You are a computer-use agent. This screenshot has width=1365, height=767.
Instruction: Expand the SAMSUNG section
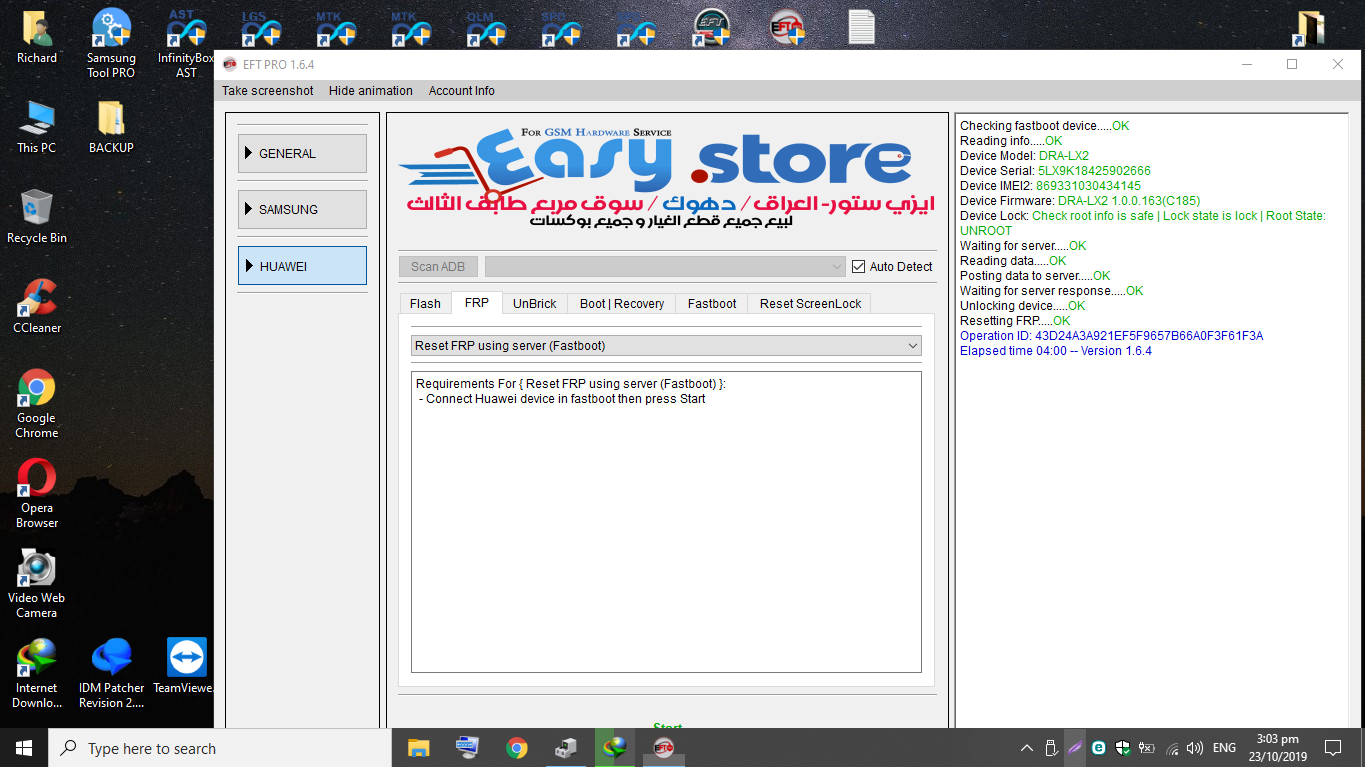pos(302,210)
